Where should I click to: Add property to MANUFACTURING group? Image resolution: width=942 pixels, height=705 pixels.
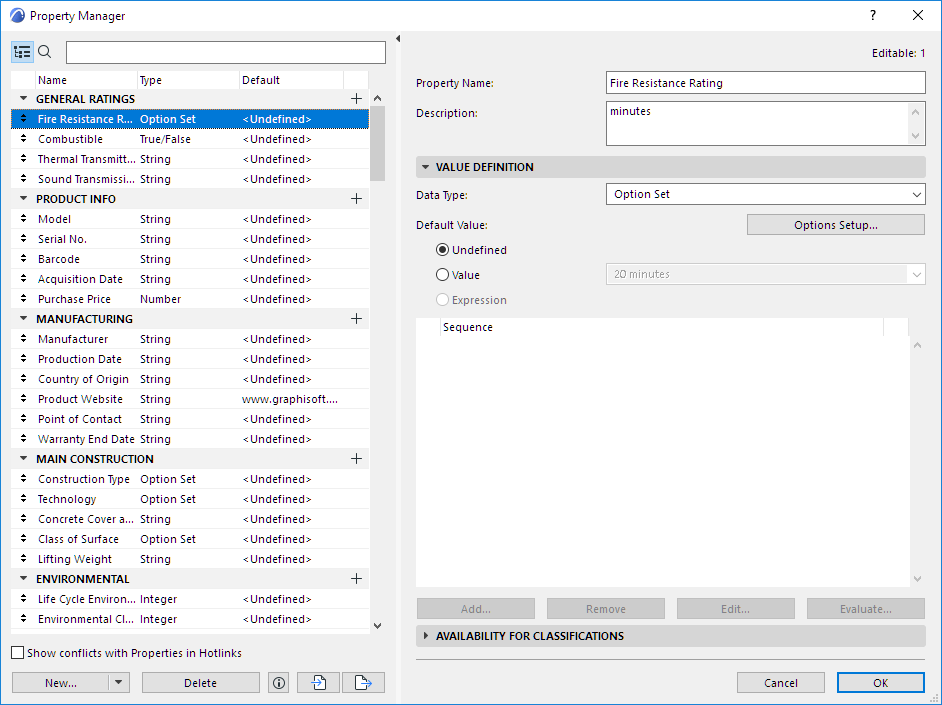pyautogui.click(x=356, y=319)
